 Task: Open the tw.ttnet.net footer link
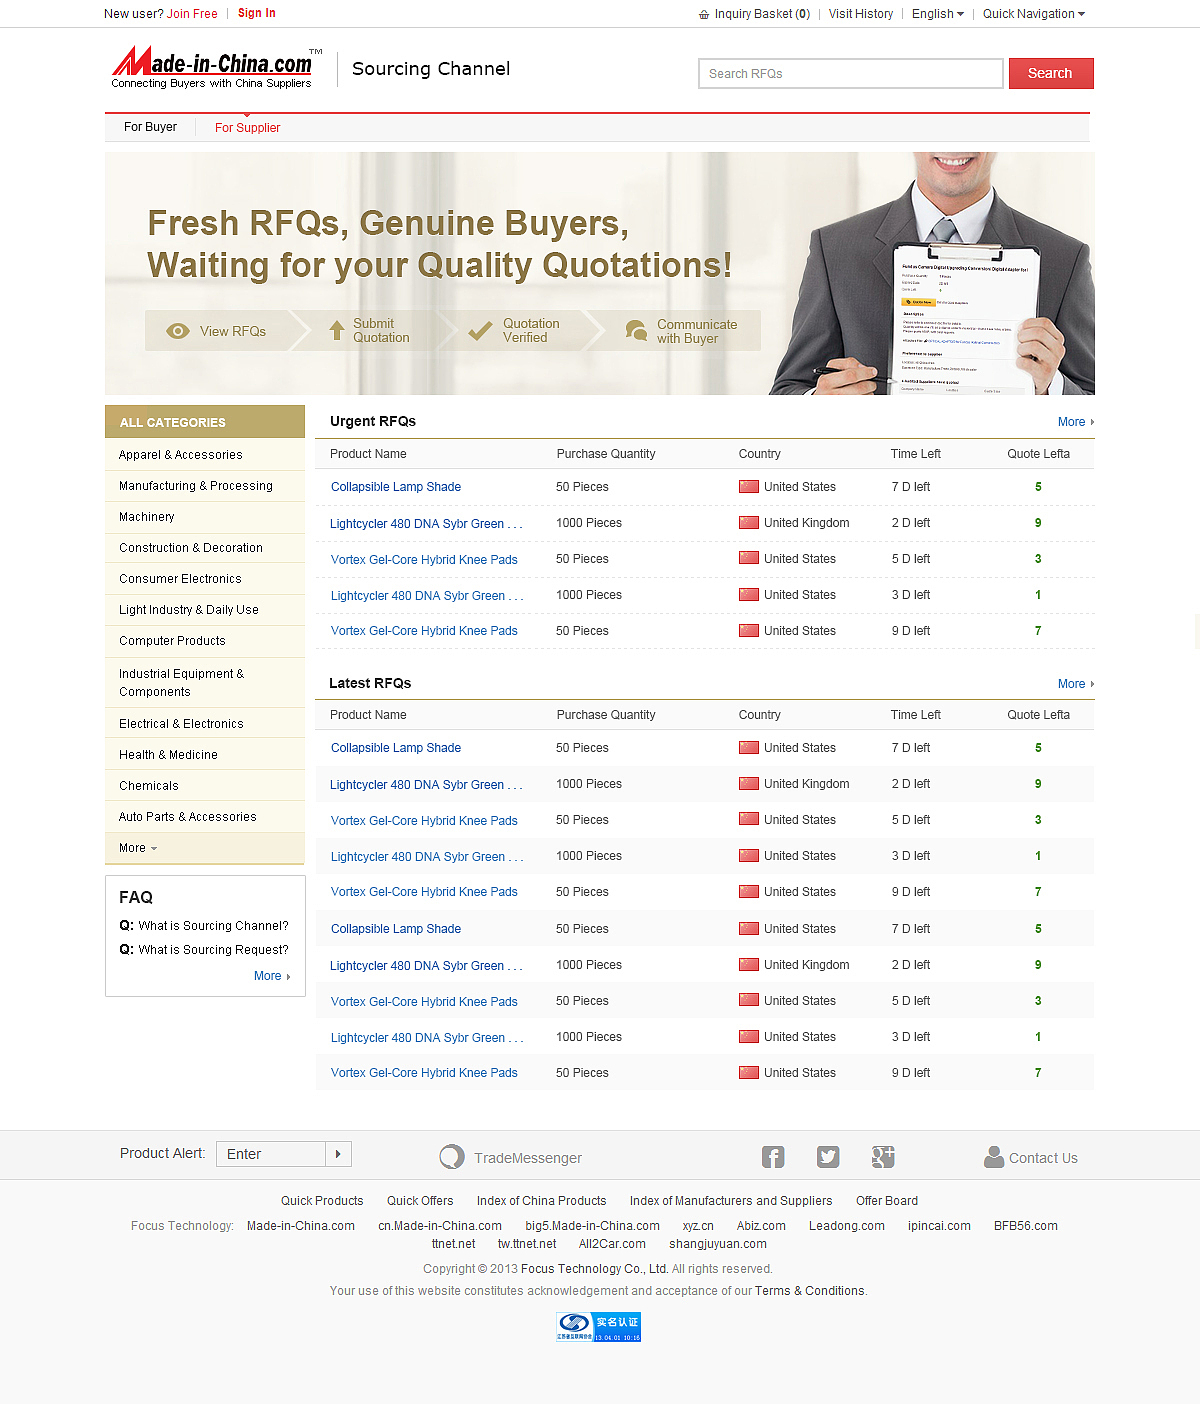click(527, 1244)
